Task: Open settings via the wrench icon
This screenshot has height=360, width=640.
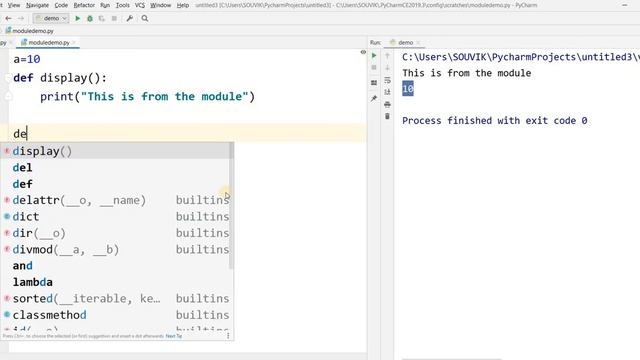Action: [130, 18]
